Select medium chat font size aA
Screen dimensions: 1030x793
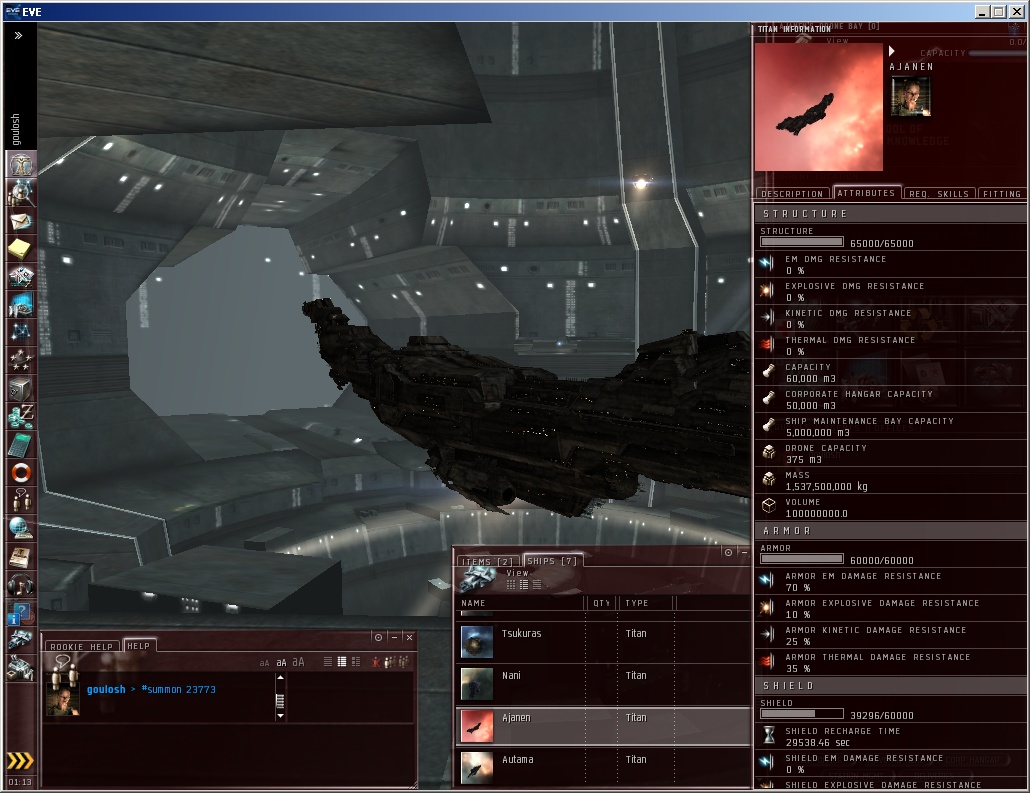click(281, 662)
